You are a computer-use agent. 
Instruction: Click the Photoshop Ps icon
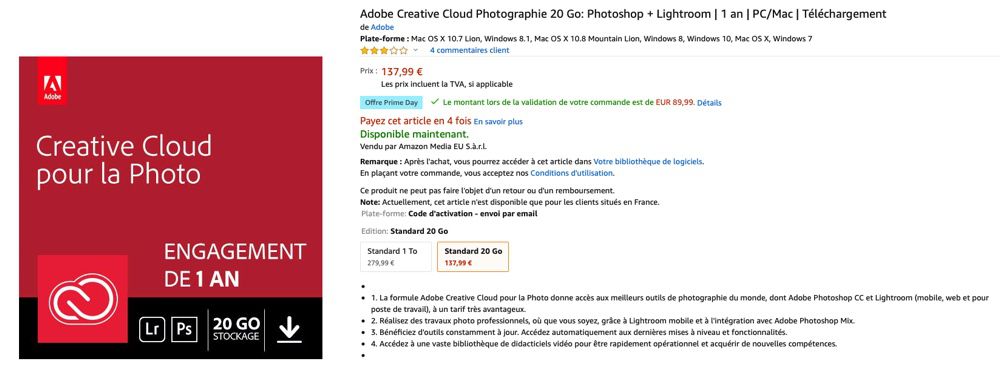coord(184,330)
